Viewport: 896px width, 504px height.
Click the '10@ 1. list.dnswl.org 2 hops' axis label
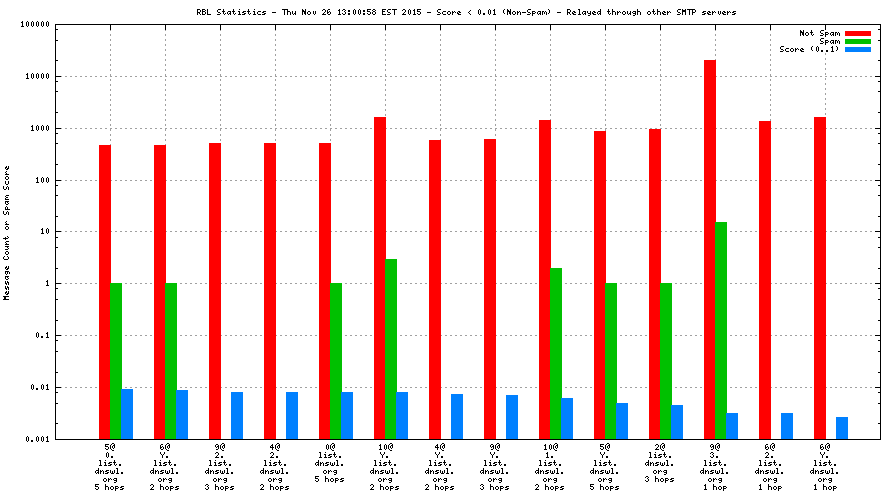550,466
